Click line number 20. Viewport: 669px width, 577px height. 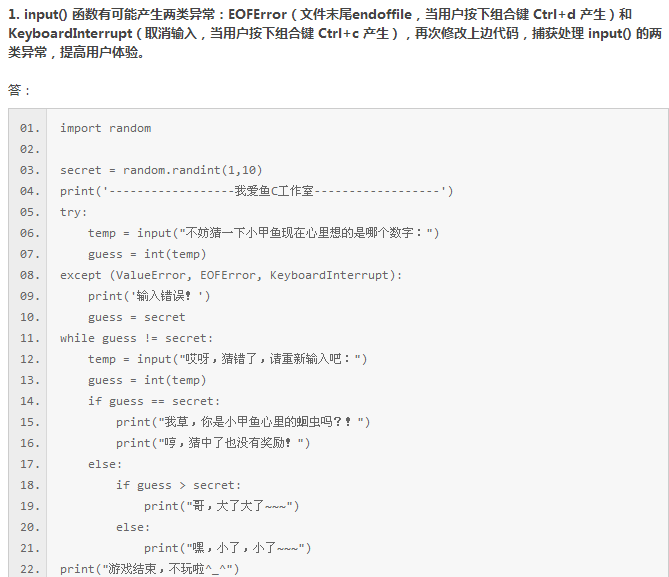pos(30,527)
